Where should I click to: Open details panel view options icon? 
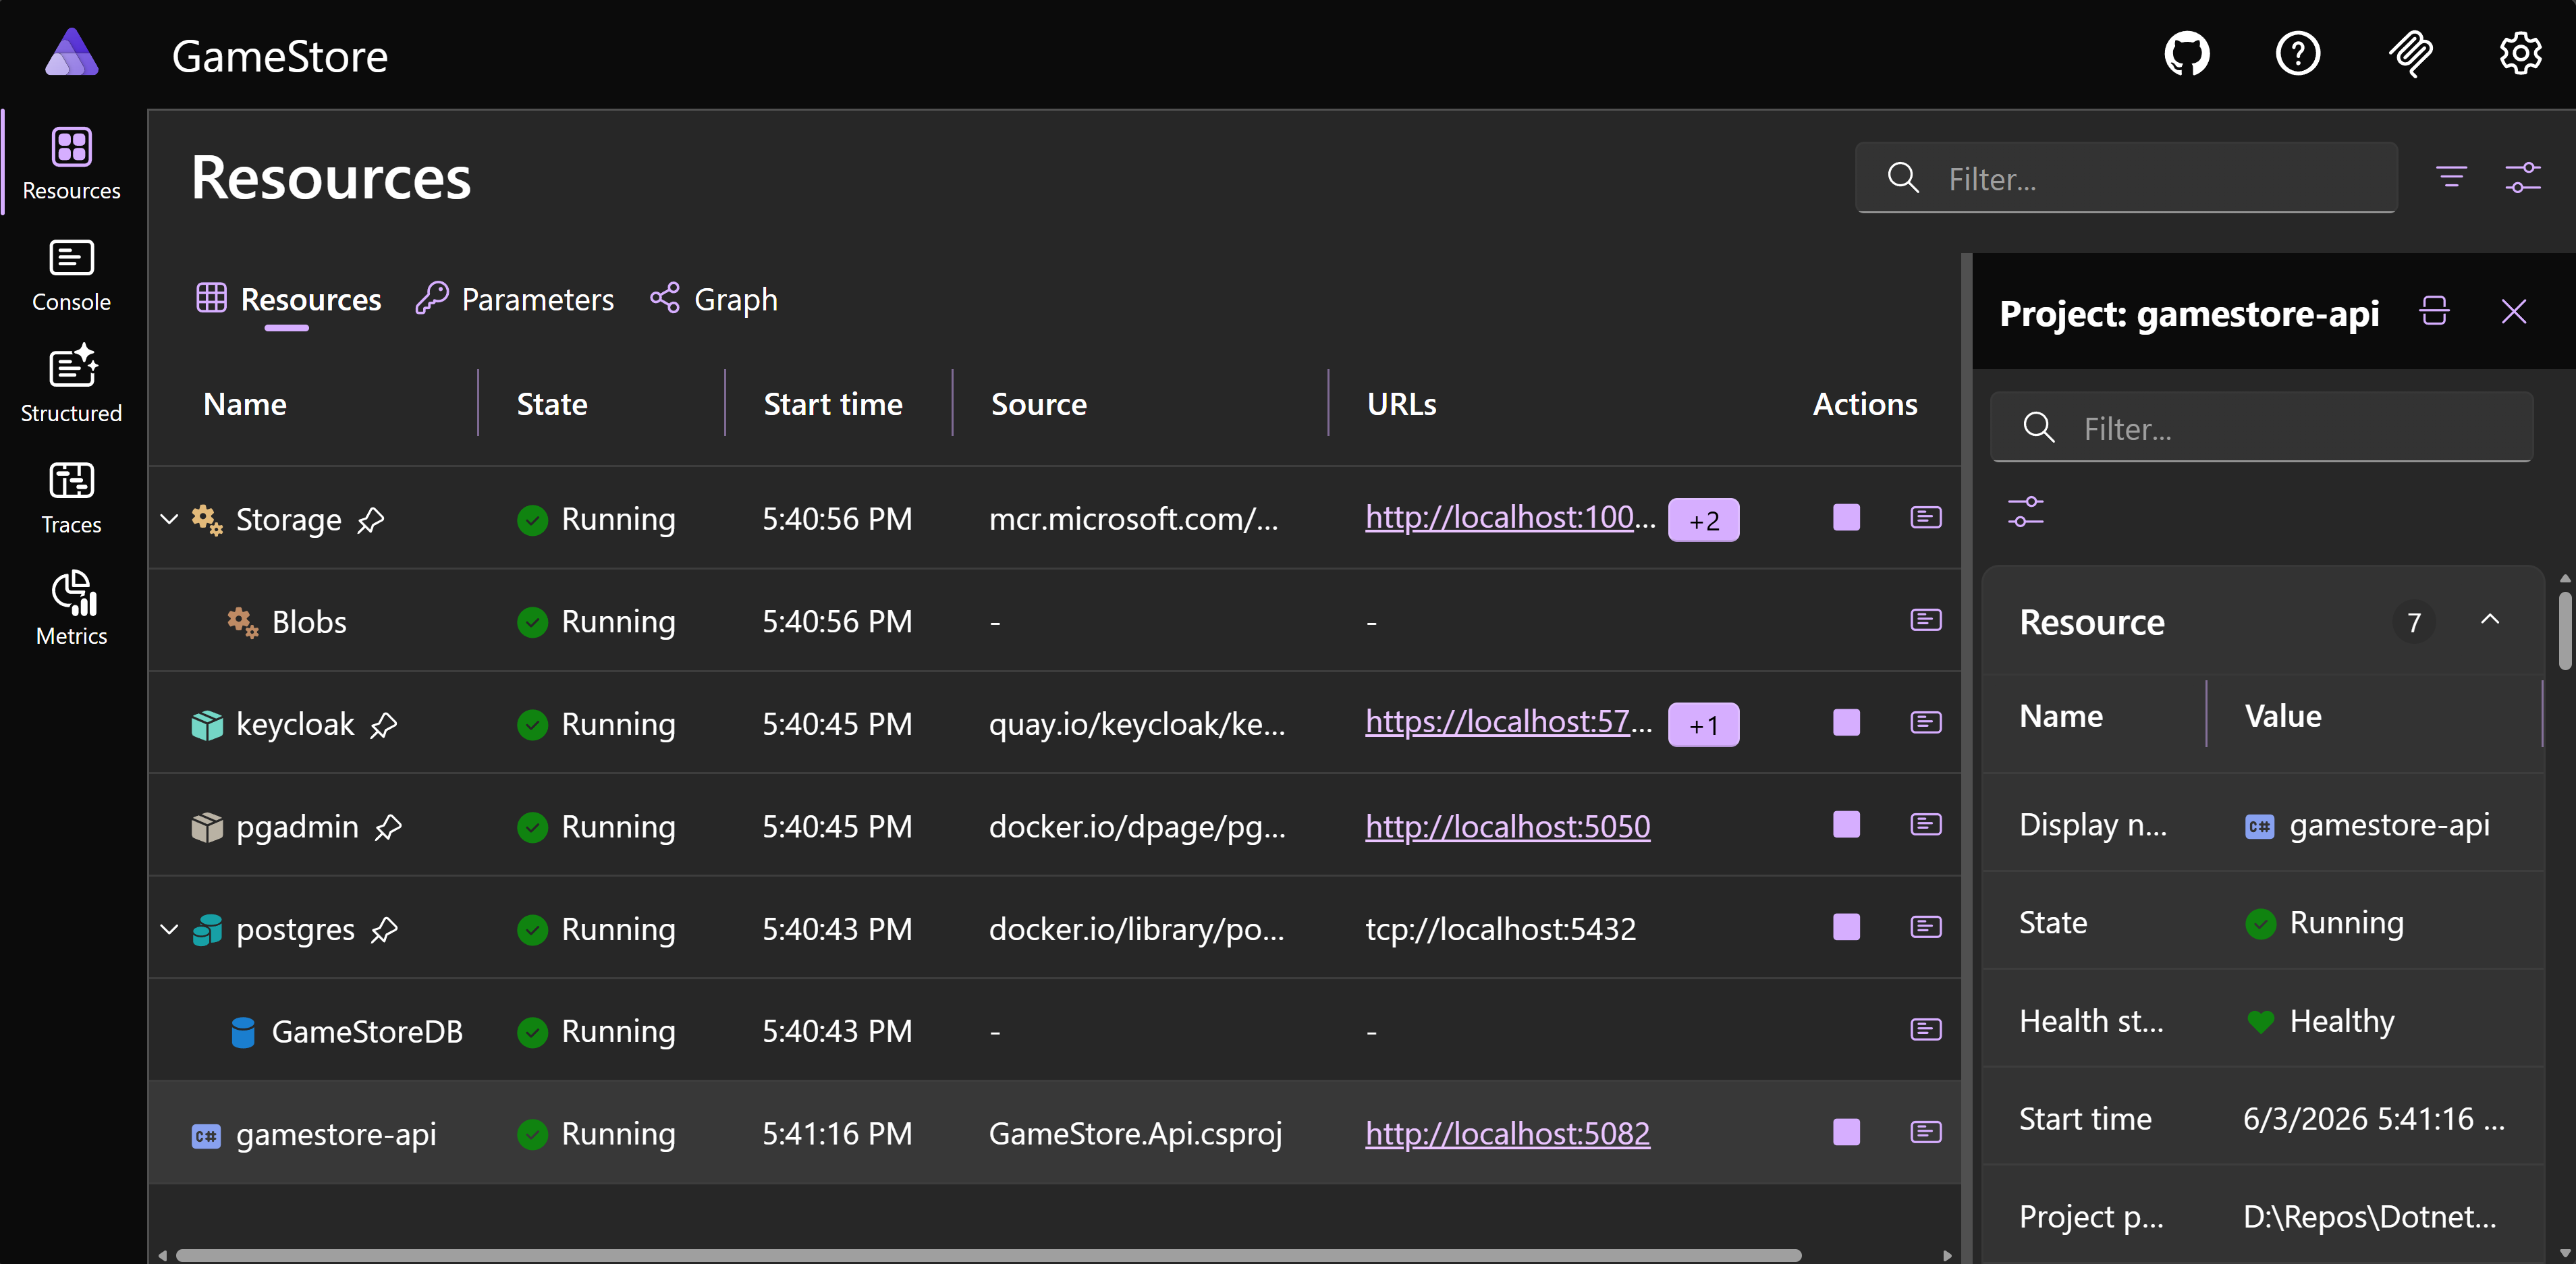tap(2026, 512)
